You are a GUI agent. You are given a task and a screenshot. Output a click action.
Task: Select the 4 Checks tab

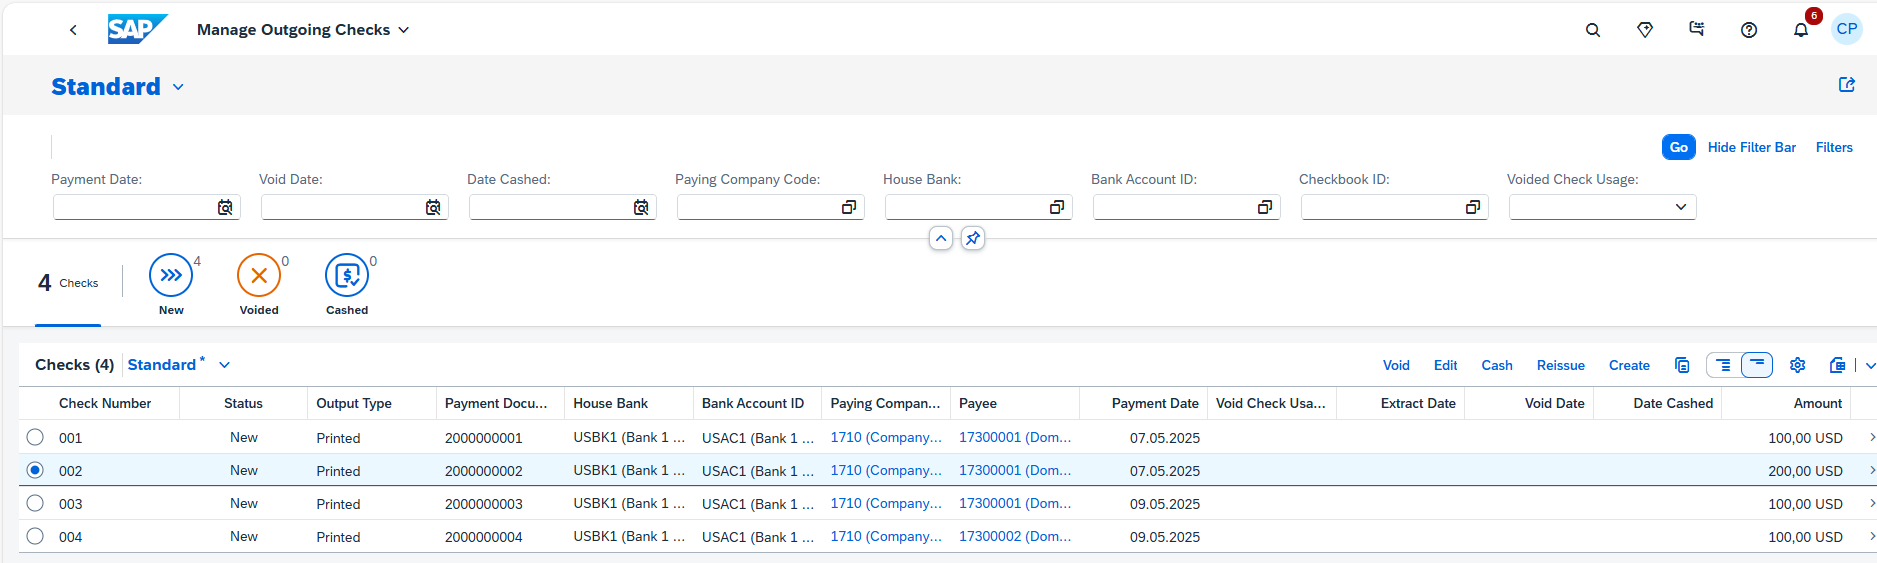tap(68, 283)
